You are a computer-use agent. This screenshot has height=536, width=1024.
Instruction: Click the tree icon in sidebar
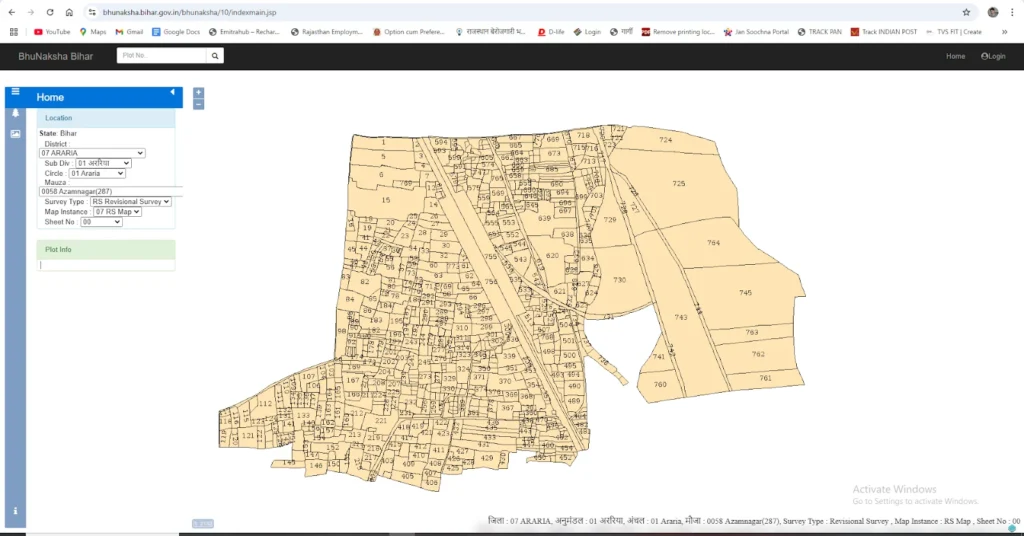16,113
